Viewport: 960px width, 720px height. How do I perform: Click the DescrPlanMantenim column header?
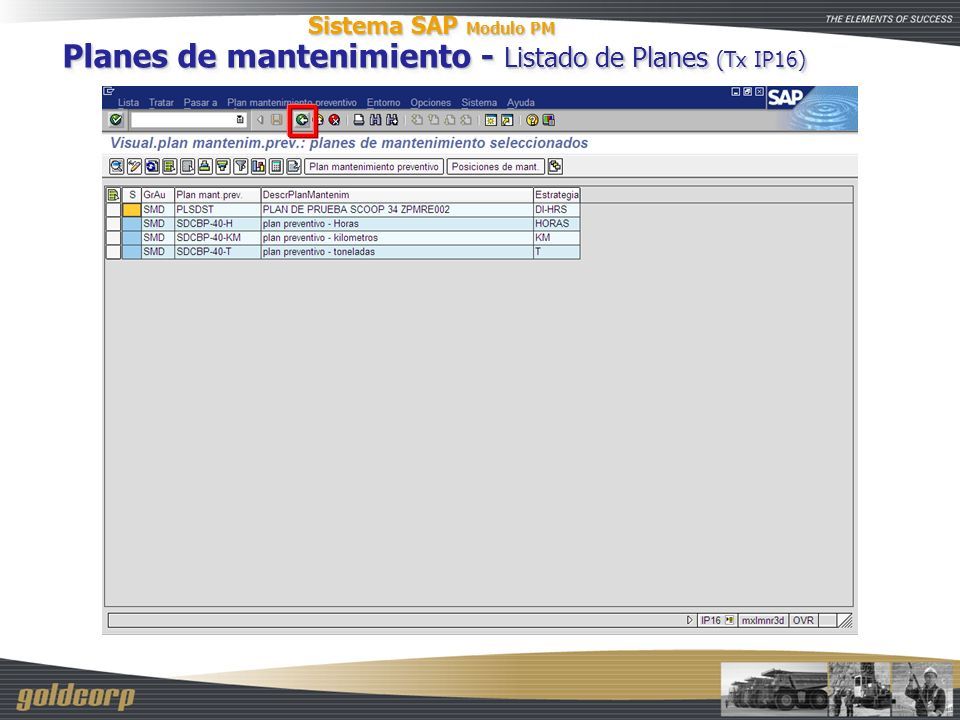[x=397, y=195]
